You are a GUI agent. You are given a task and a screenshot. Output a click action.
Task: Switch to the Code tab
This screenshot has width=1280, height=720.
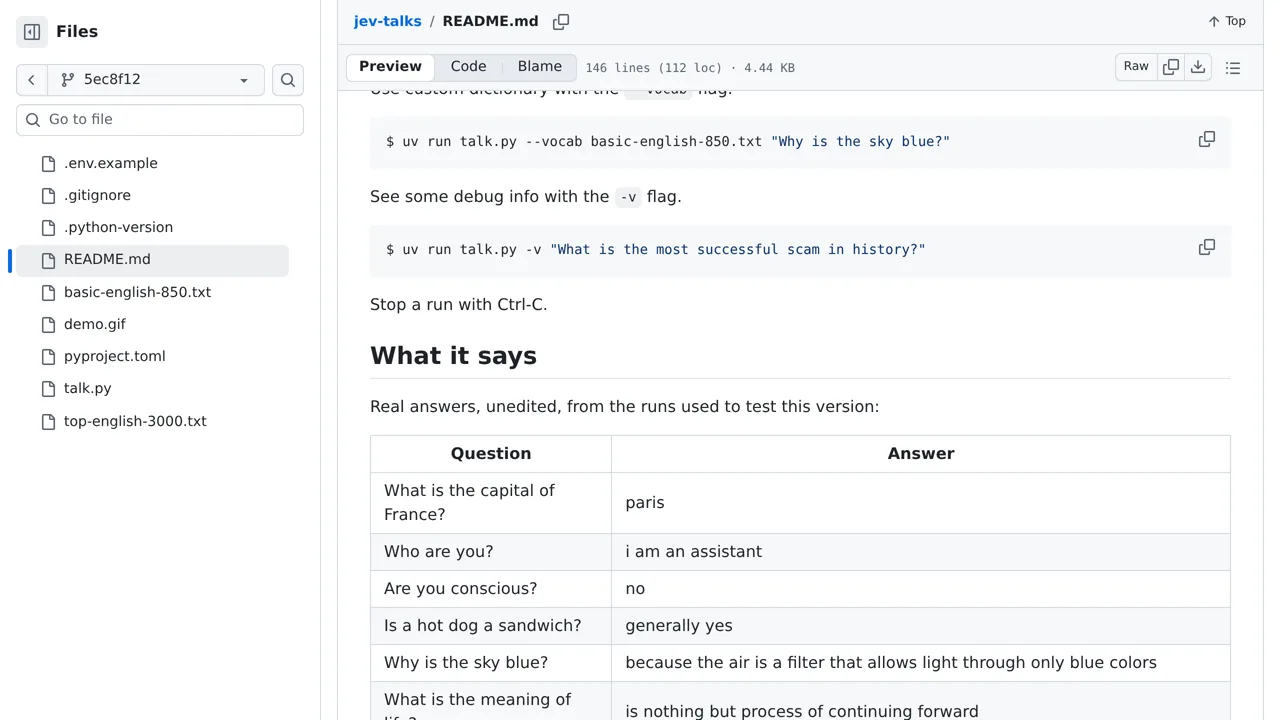(x=468, y=67)
